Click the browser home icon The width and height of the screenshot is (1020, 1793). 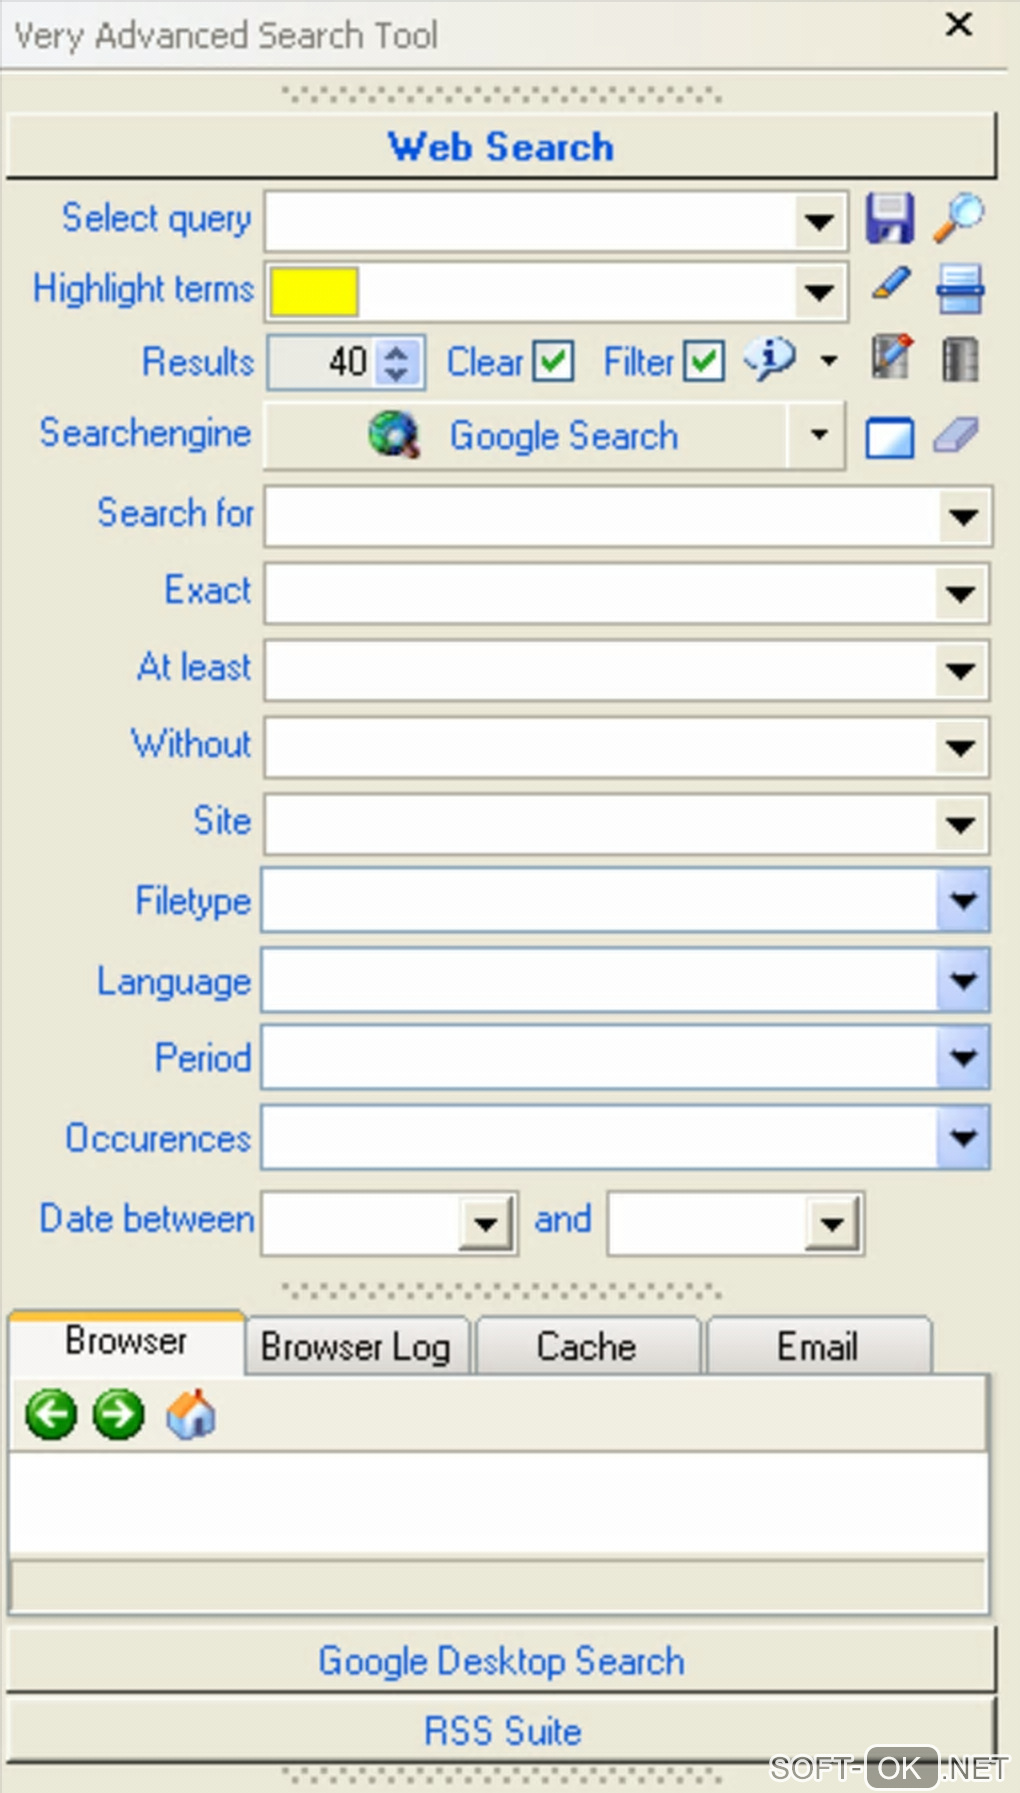coord(191,1414)
